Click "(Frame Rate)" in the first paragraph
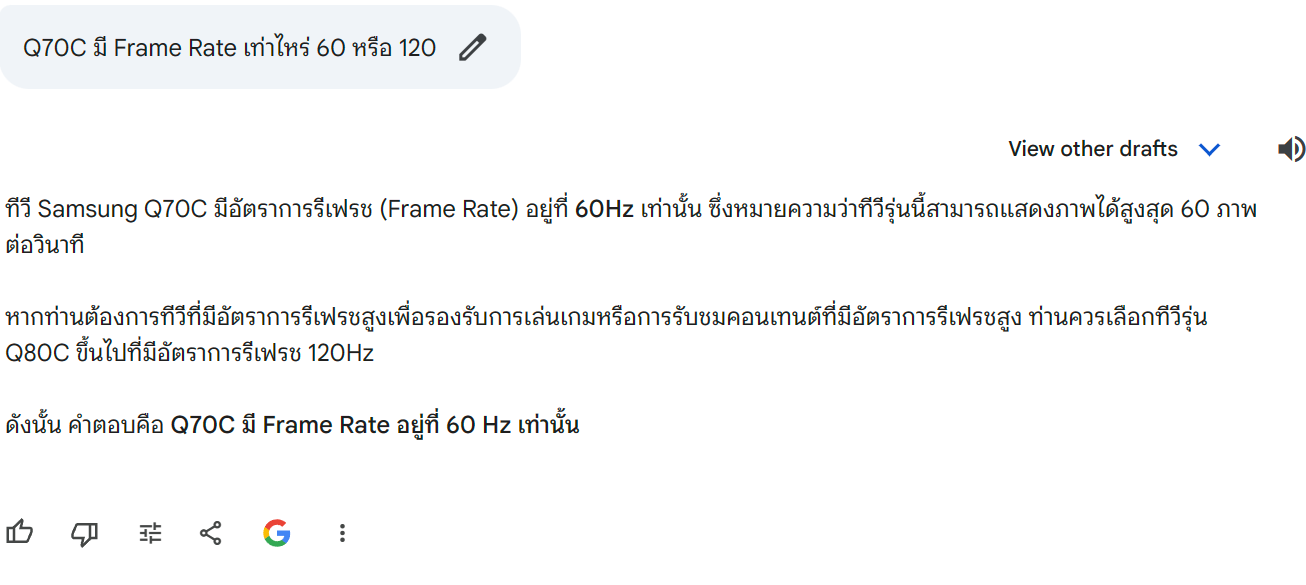The width and height of the screenshot is (1306, 585). coord(450,210)
